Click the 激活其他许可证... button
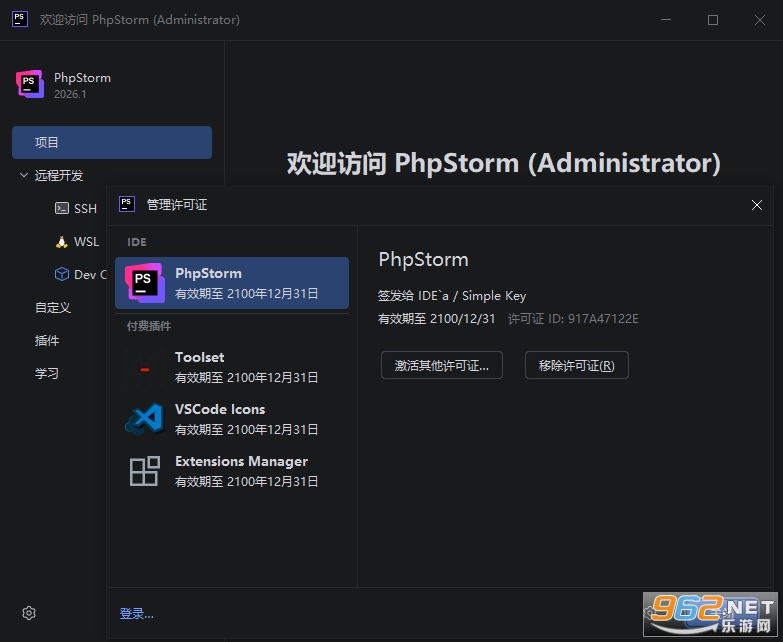Screen dimensions: 783x642 coord(441,365)
